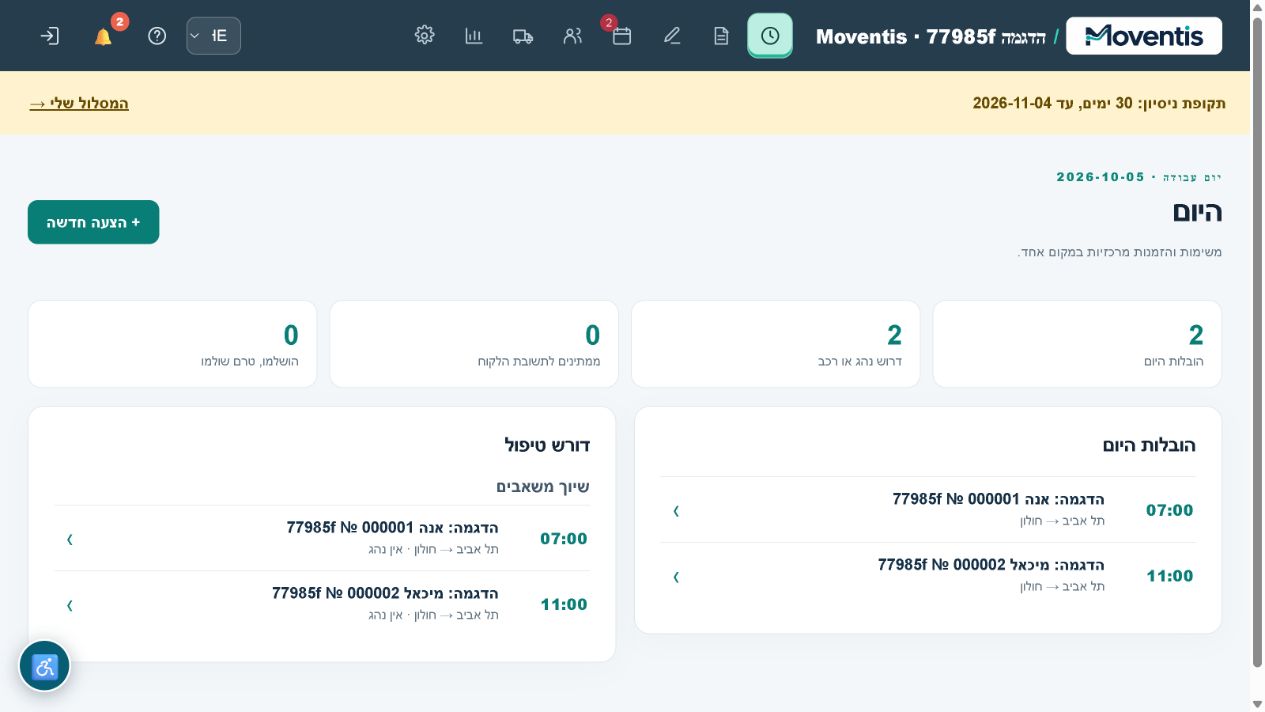The width and height of the screenshot is (1265, 712).
Task: Open the accessibility wheelchair widget
Action: (45, 666)
